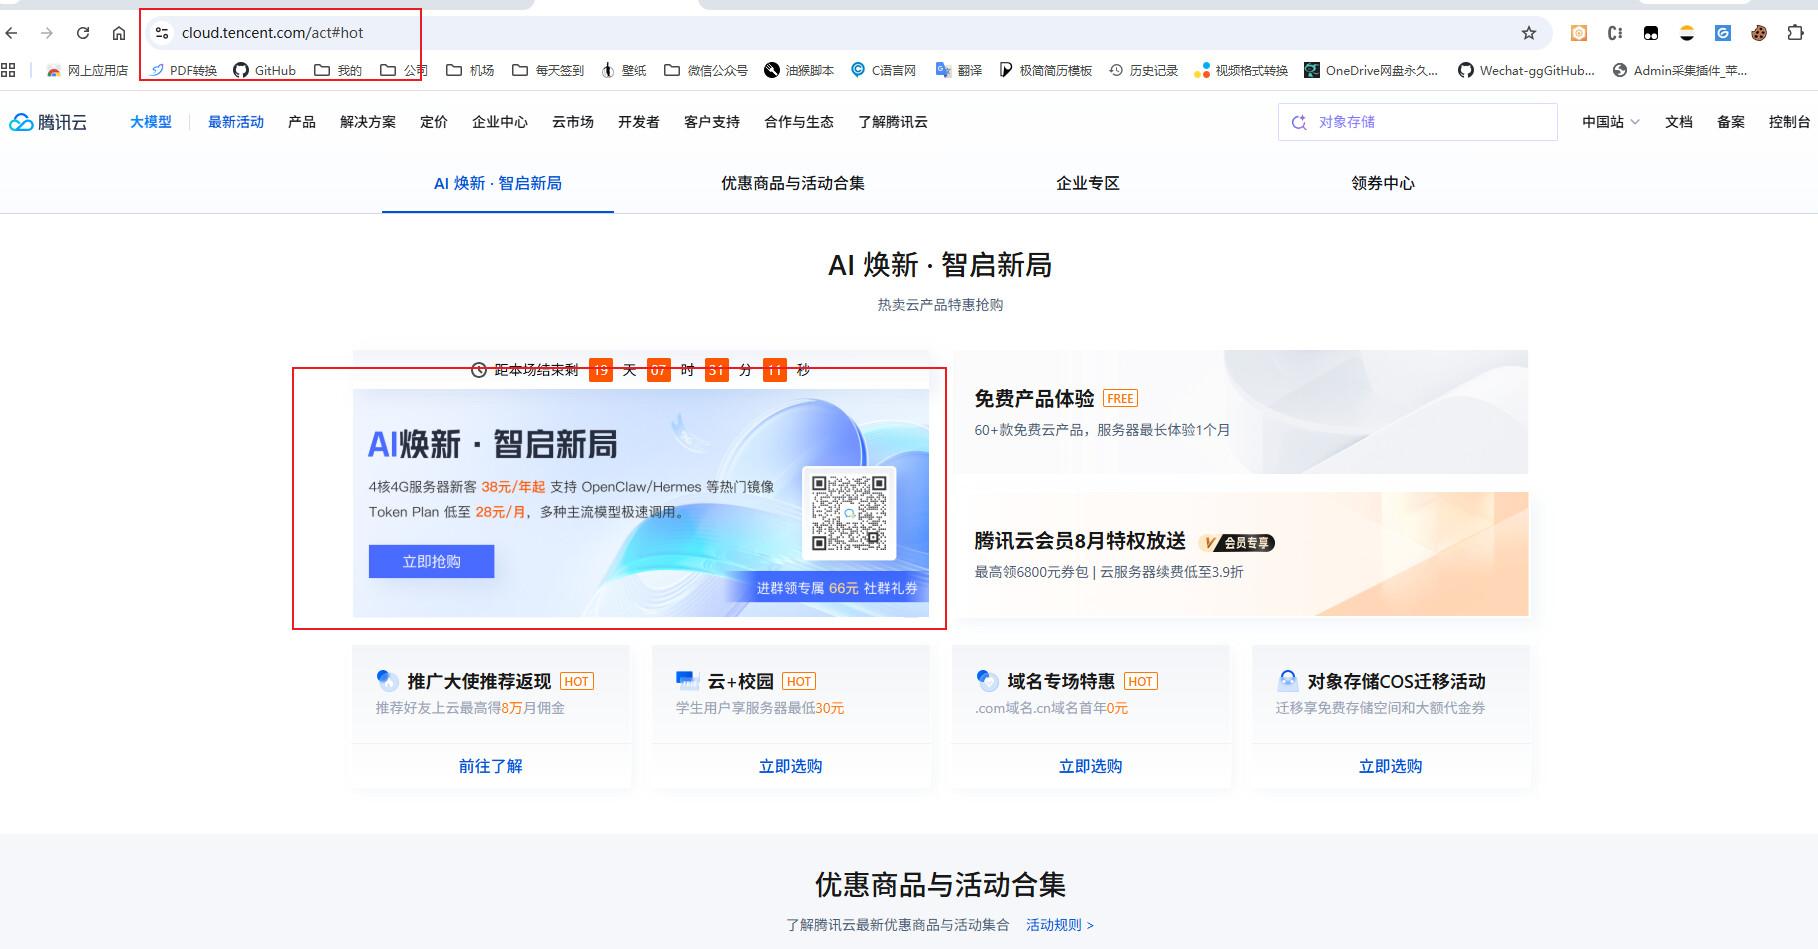Image resolution: width=1818 pixels, height=949 pixels.
Task: Open the 翻译 bookmark
Action: [x=959, y=70]
